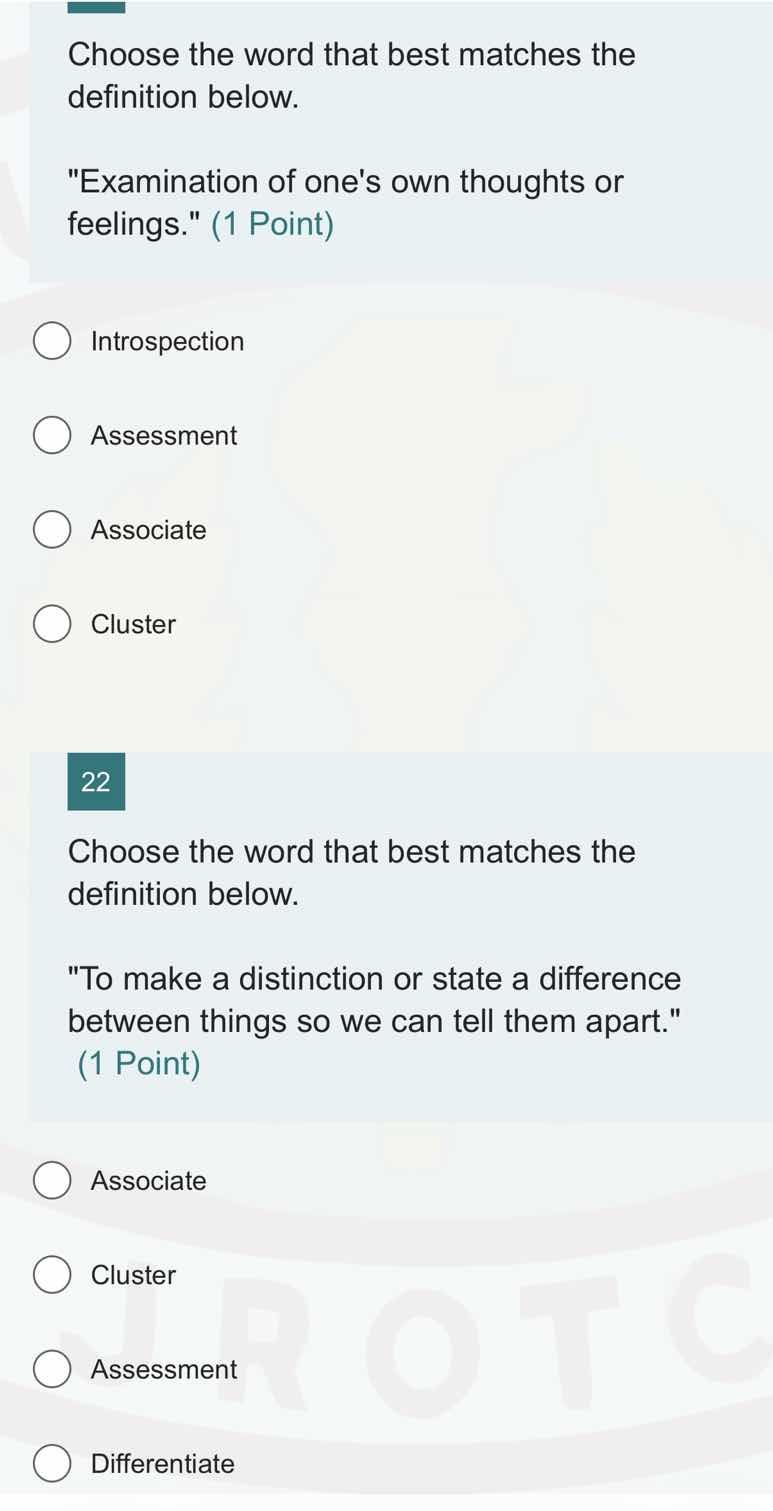The height and width of the screenshot is (1511, 773).
Task: Select the Assessment option for question 22
Action: tap(52, 1369)
